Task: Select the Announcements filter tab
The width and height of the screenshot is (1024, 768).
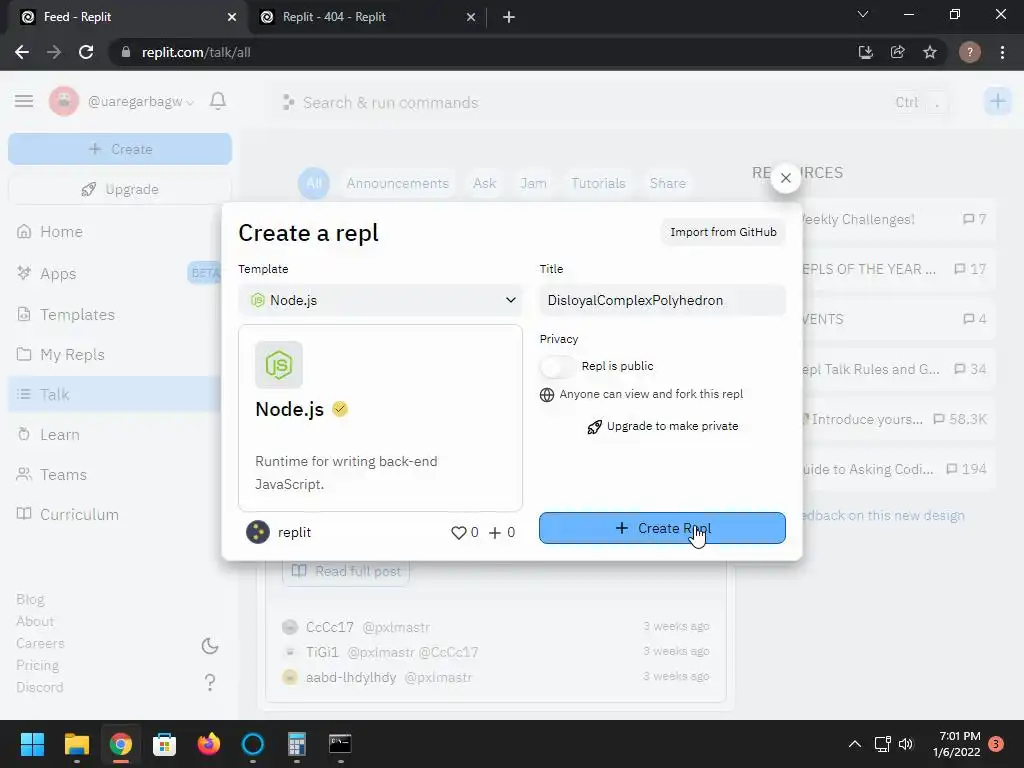Action: point(398,184)
